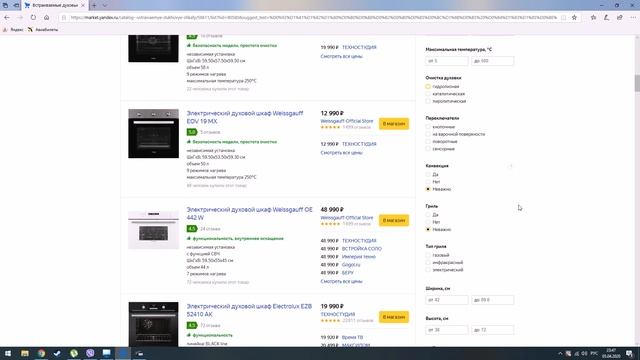The height and width of the screenshot is (360, 640).
Task: Select 'Неважно' under Гриль
Action: pos(428,230)
